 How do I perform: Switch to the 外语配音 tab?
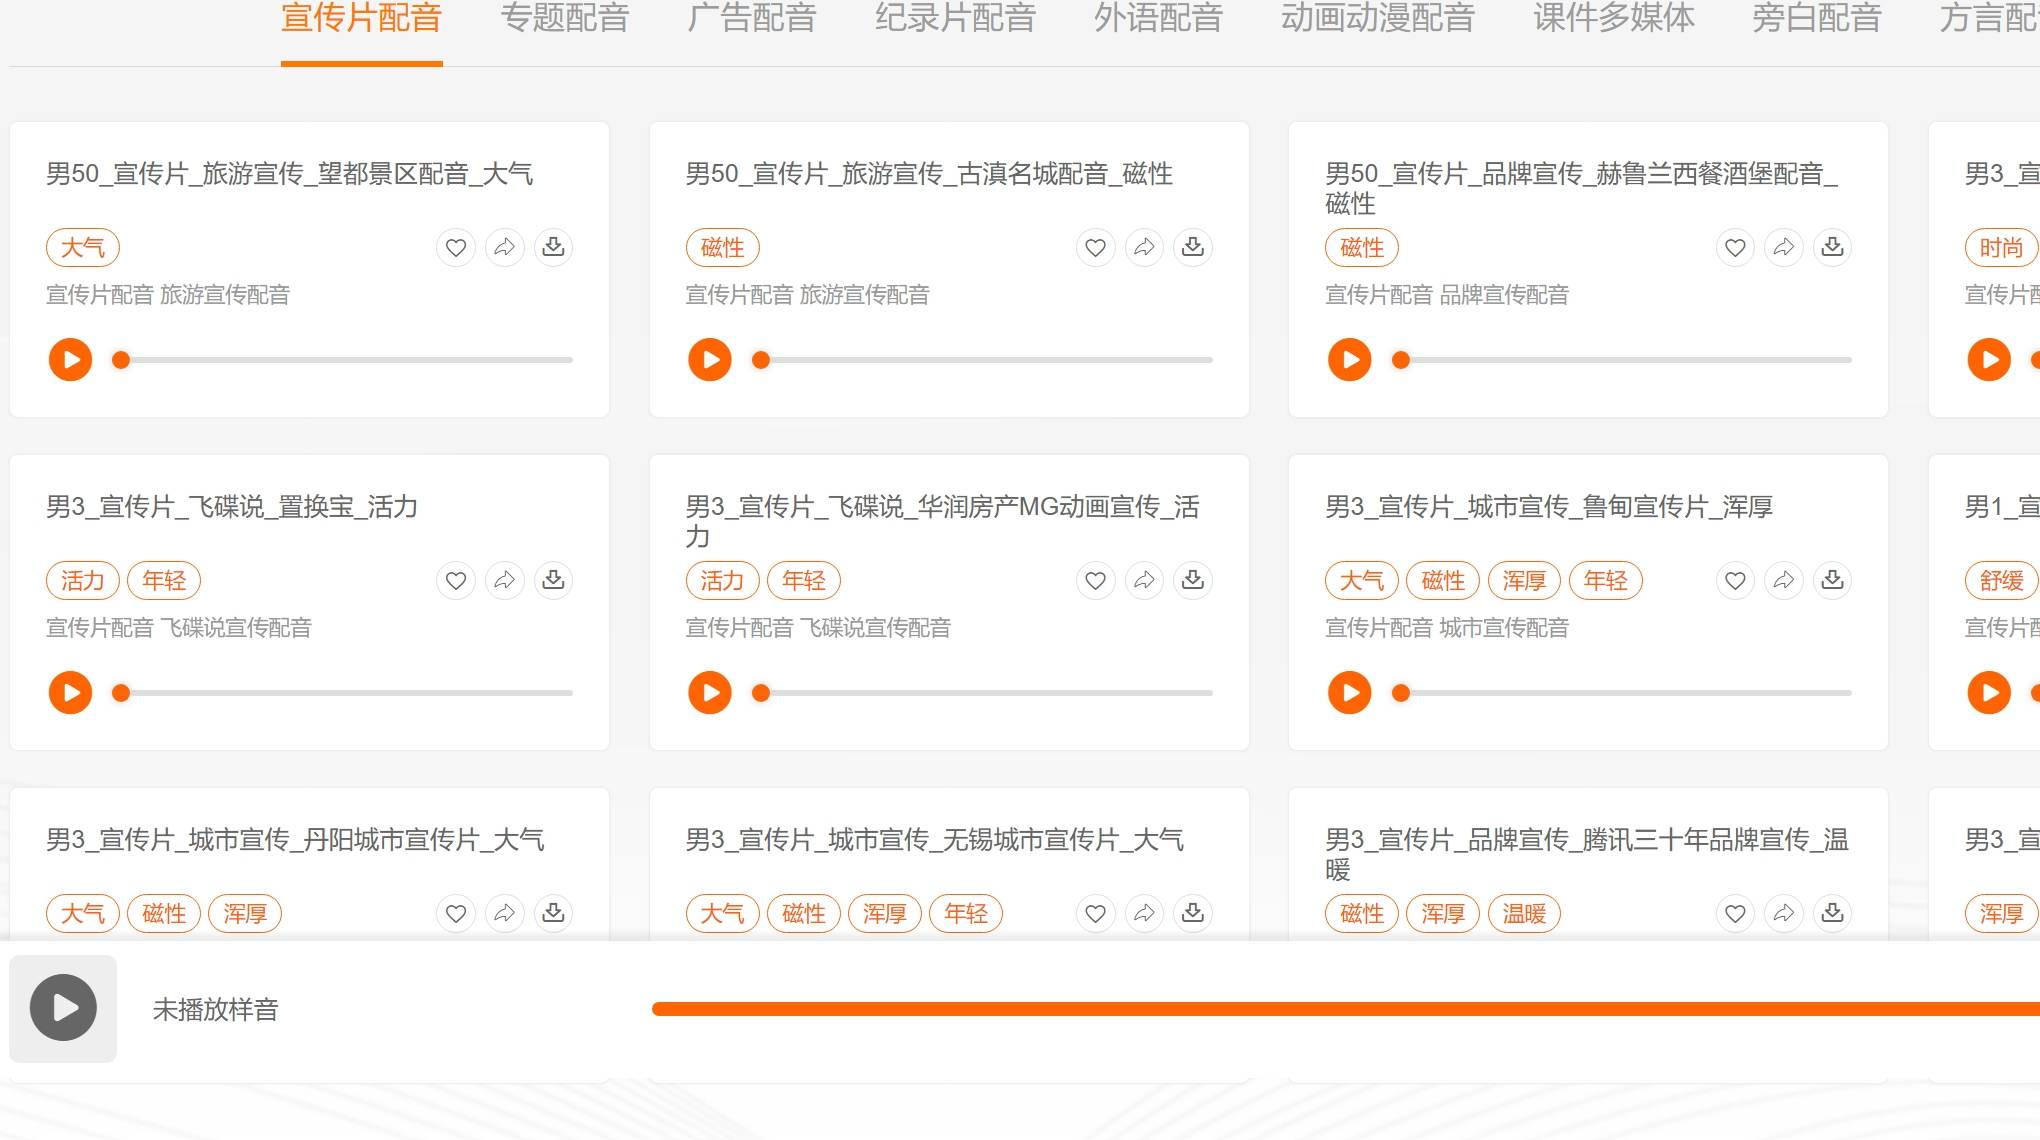tap(1158, 18)
